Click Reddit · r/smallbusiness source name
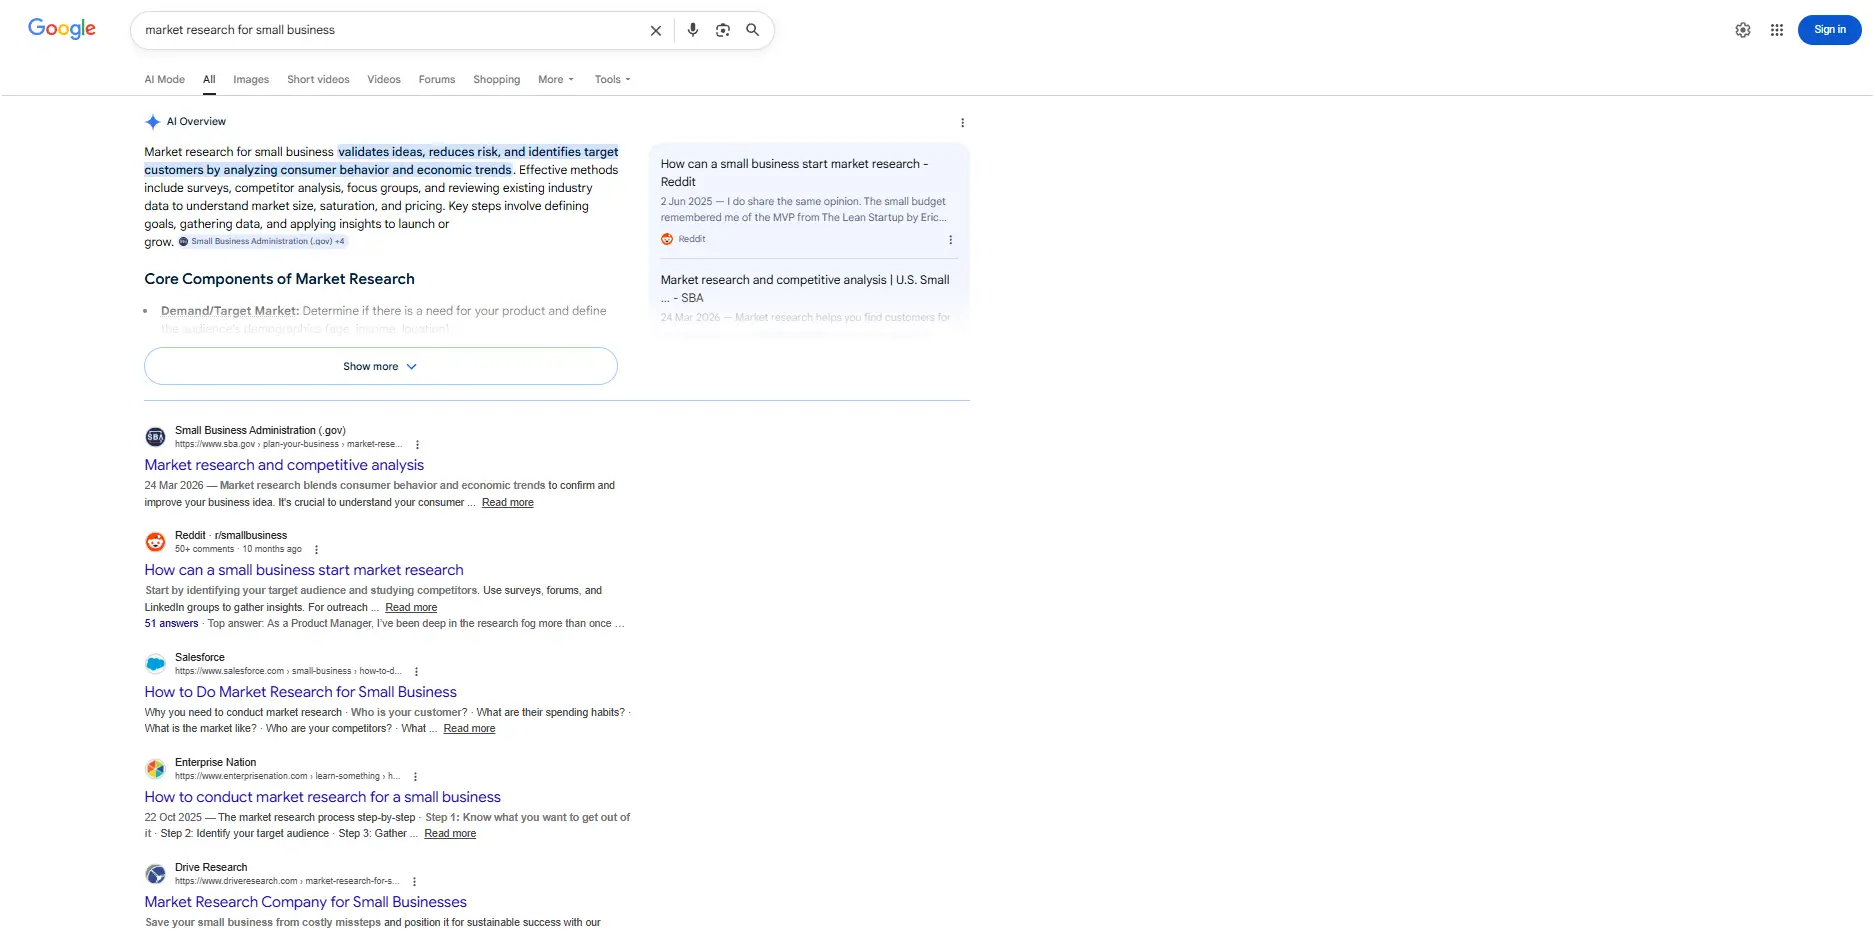 coord(231,536)
